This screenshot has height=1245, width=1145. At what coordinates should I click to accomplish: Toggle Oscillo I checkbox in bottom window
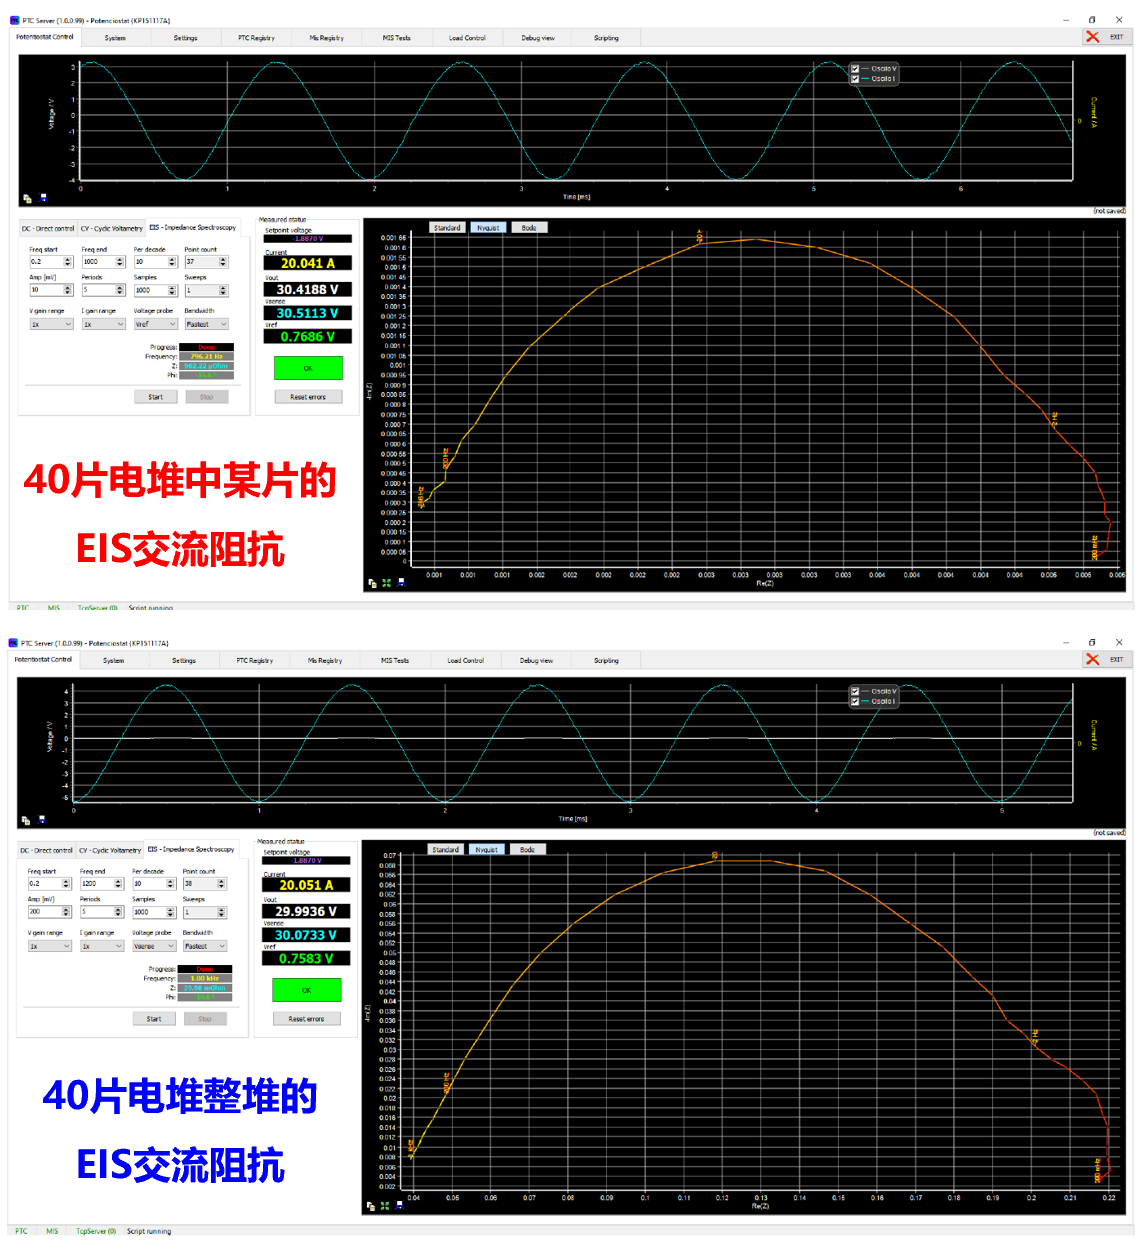pyautogui.click(x=855, y=701)
